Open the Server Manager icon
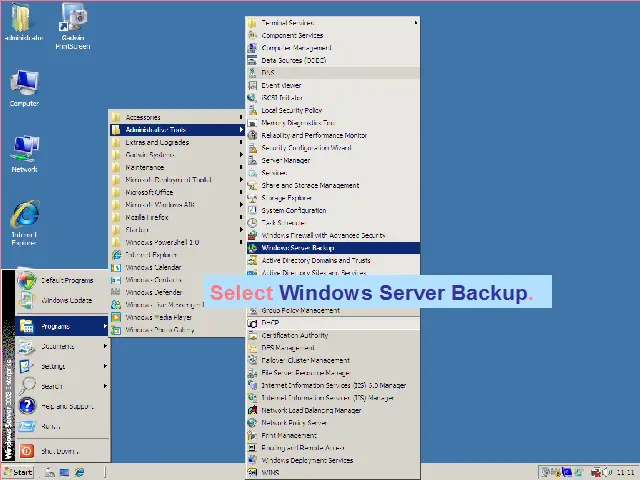The height and width of the screenshot is (480, 640). coord(253,160)
